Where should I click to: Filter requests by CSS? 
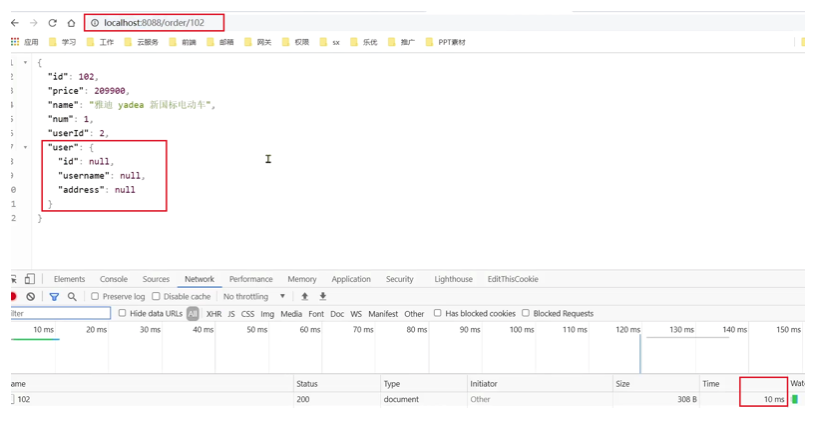[248, 314]
